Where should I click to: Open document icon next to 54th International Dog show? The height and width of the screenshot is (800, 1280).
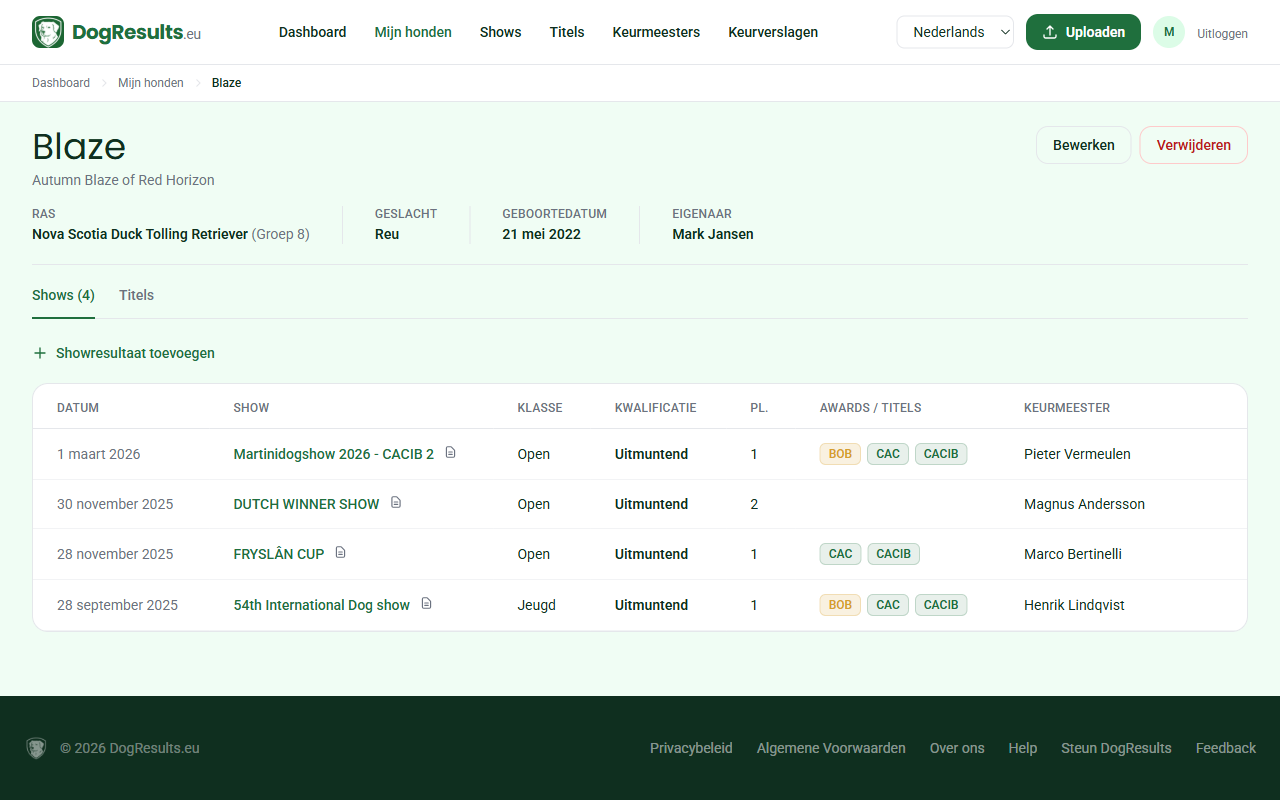pos(426,604)
